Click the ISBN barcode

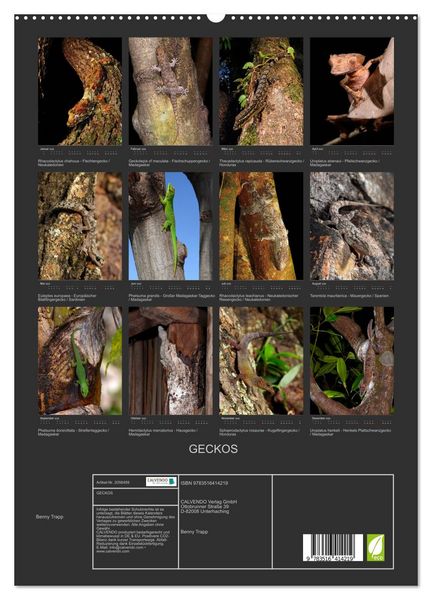[333, 548]
